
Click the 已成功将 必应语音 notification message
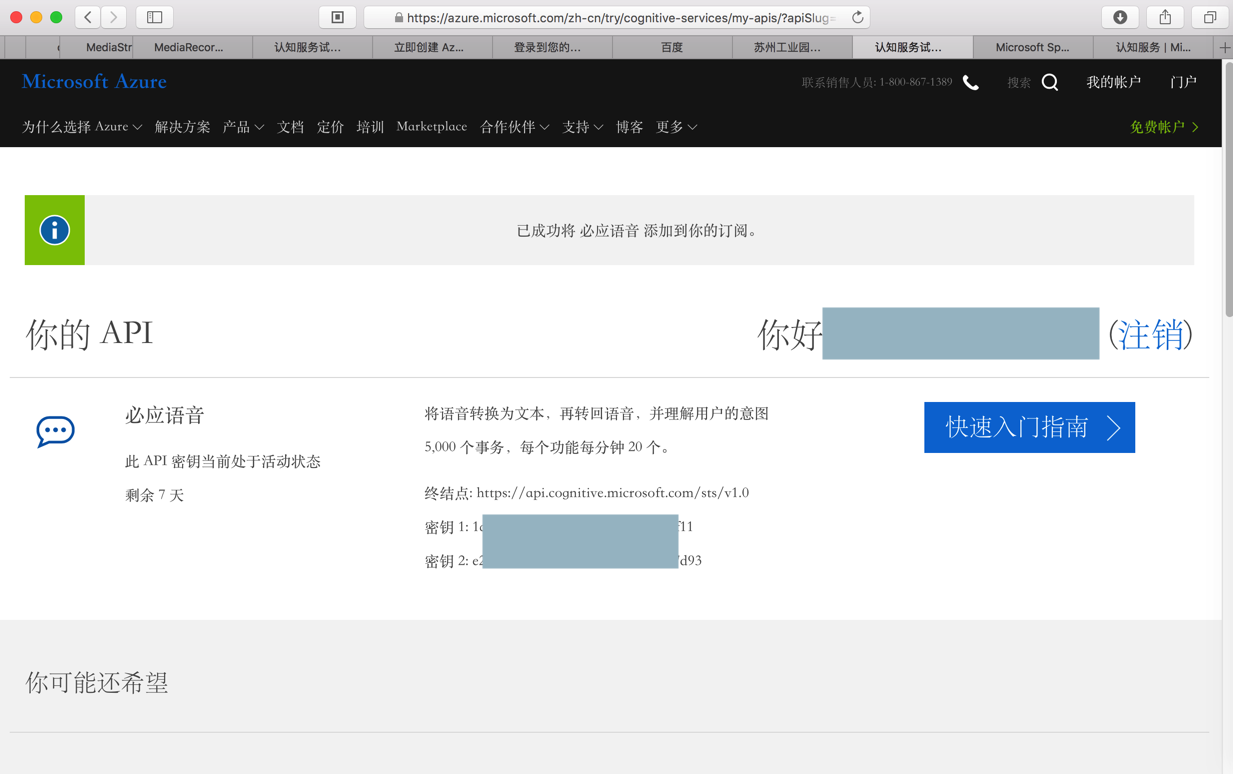(x=639, y=231)
